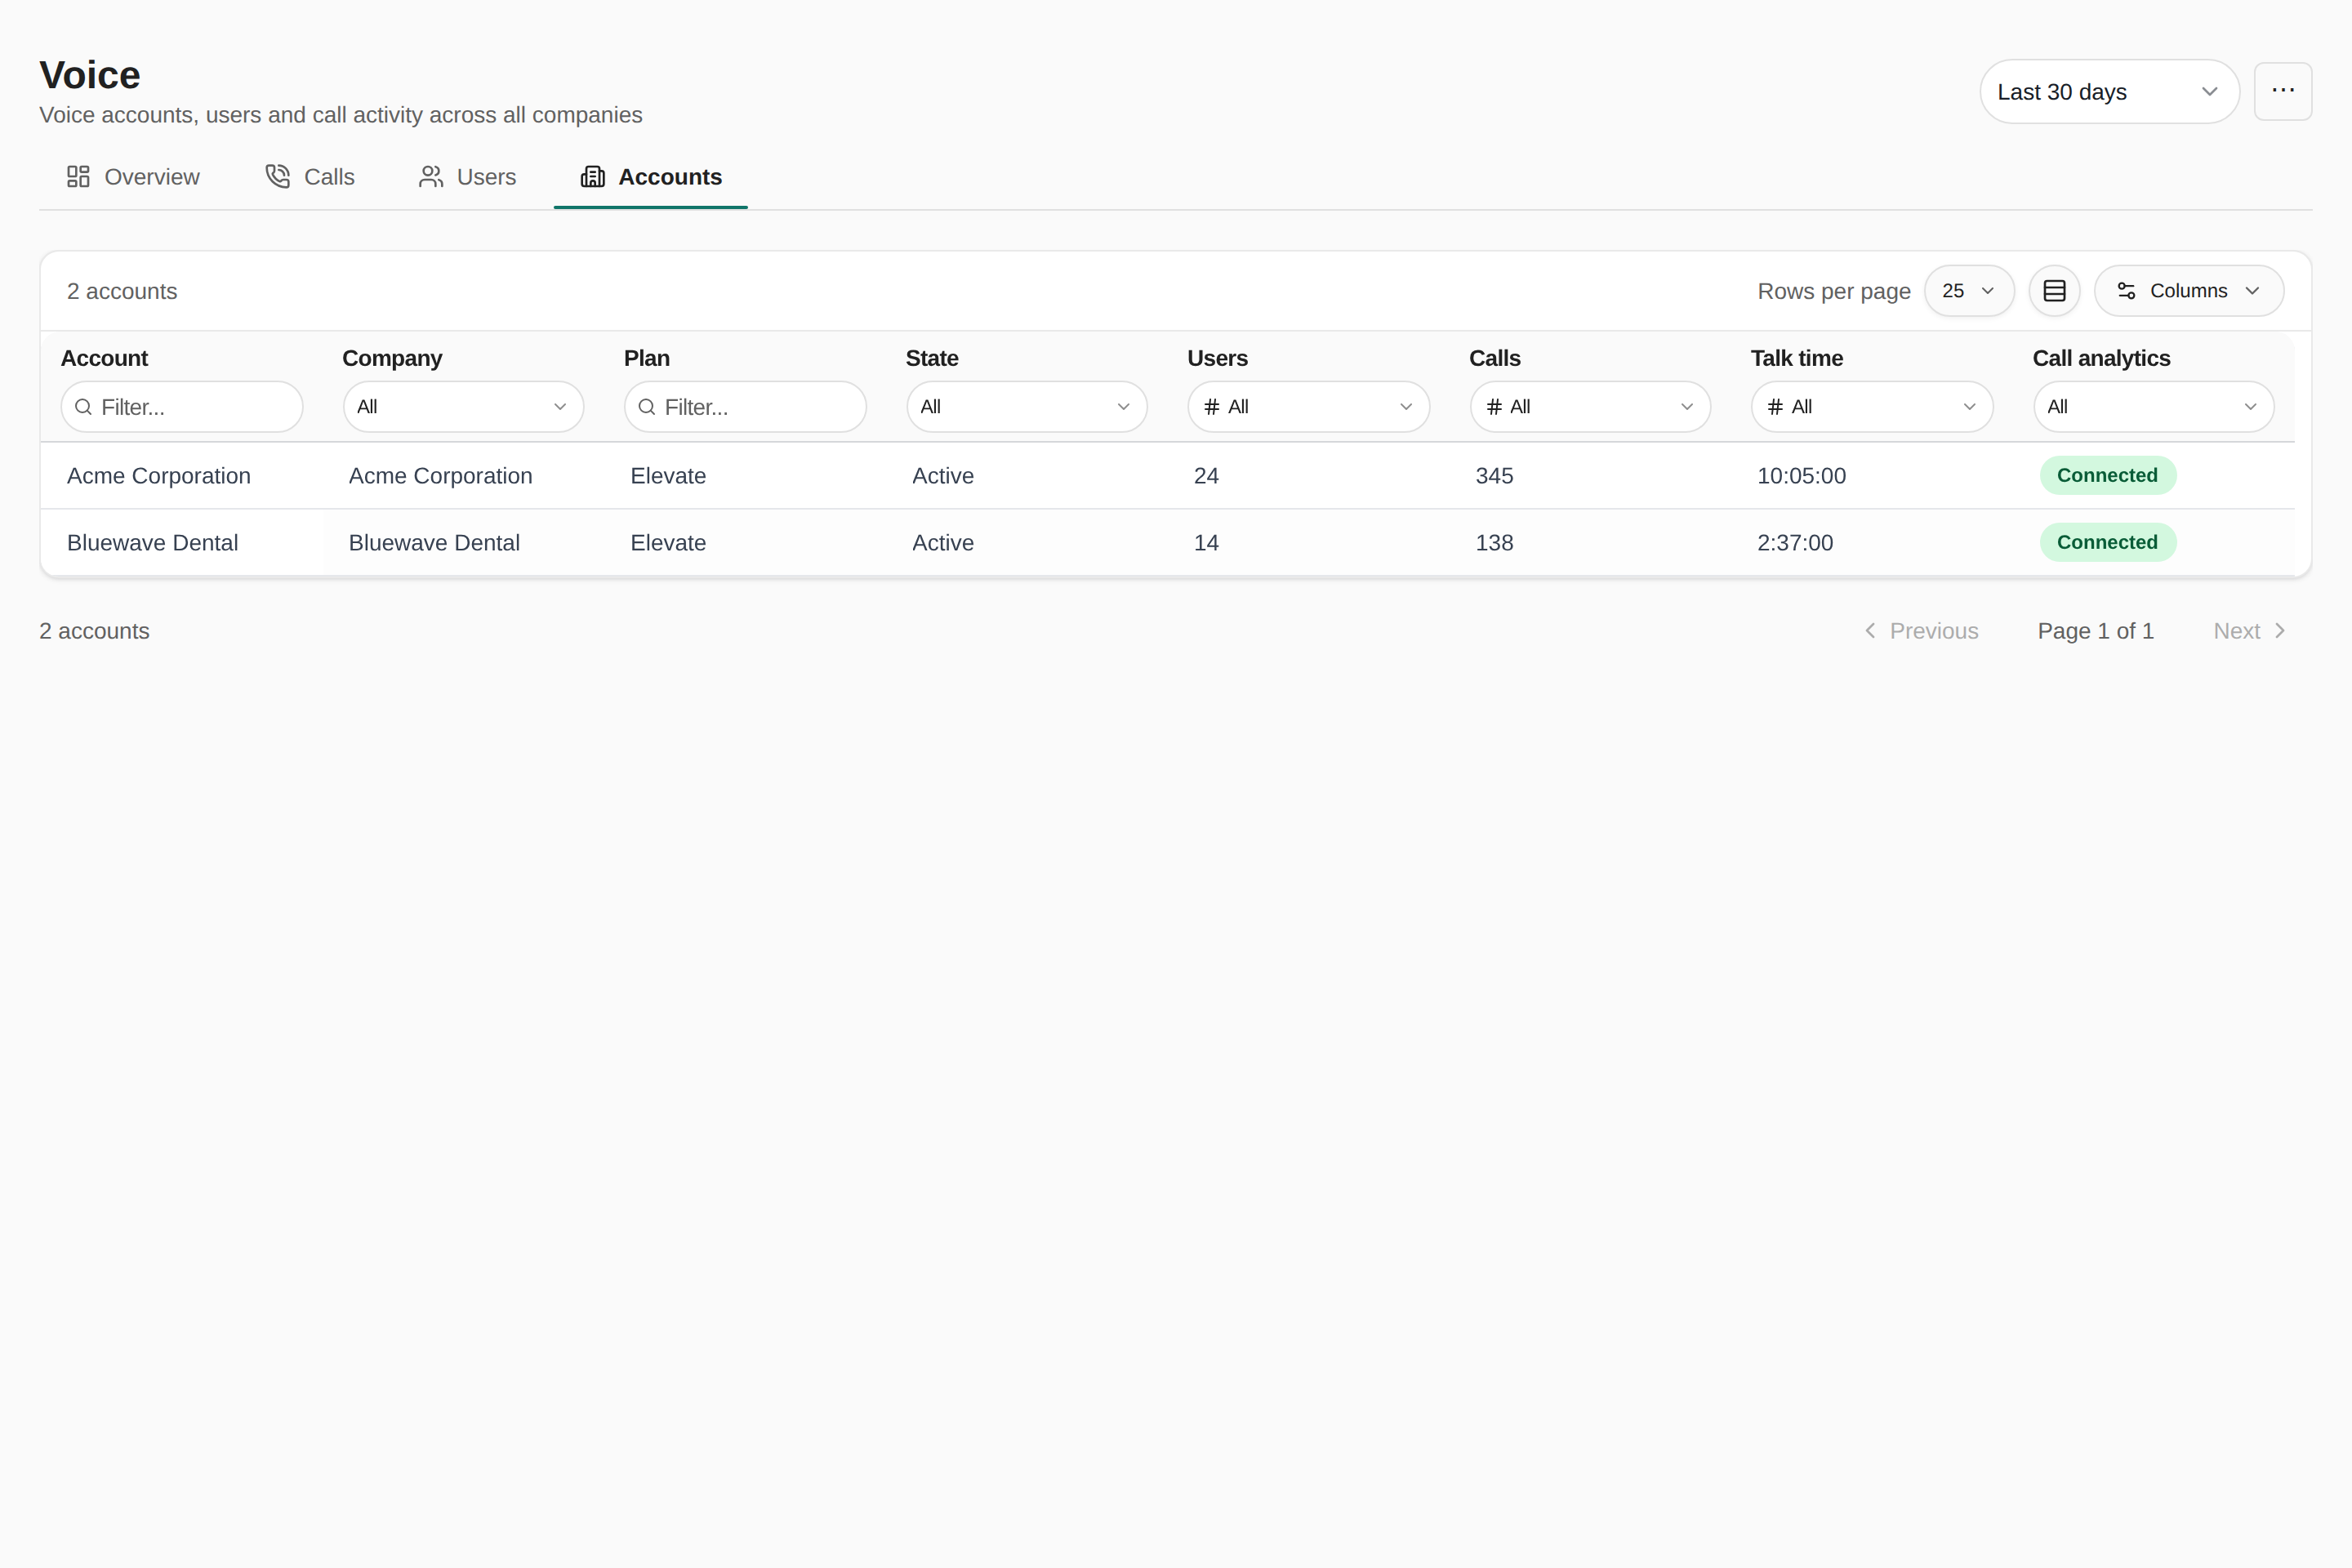The image size is (2352, 1568).
Task: Toggle table density view icon
Action: 2054,291
